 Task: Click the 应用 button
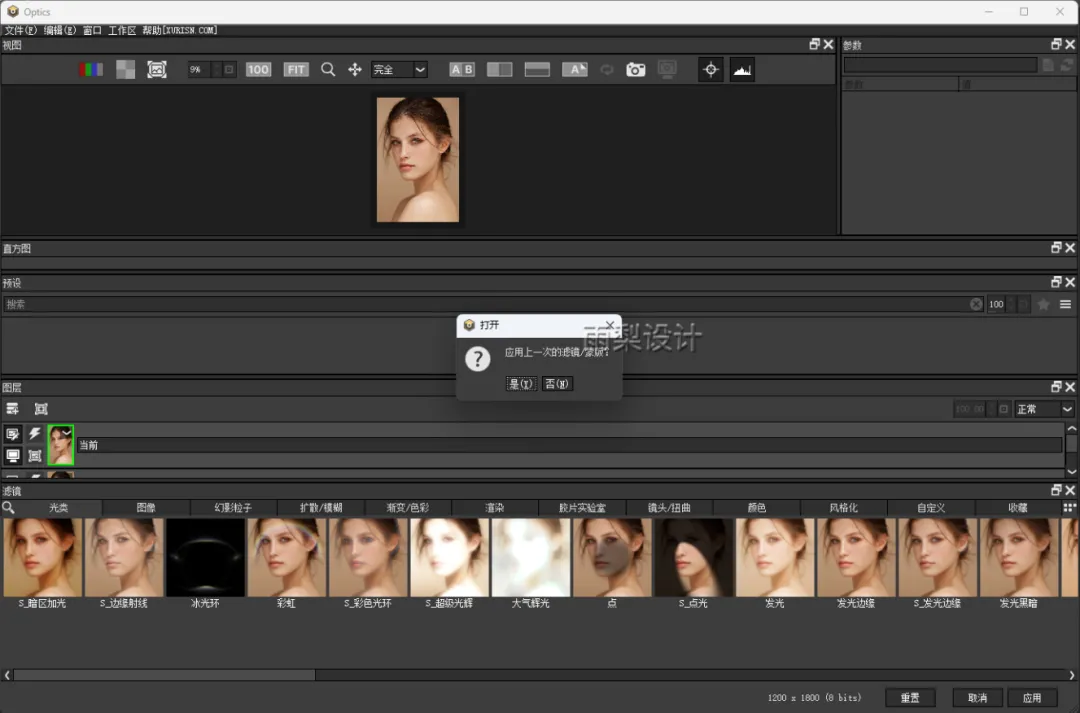click(1032, 698)
